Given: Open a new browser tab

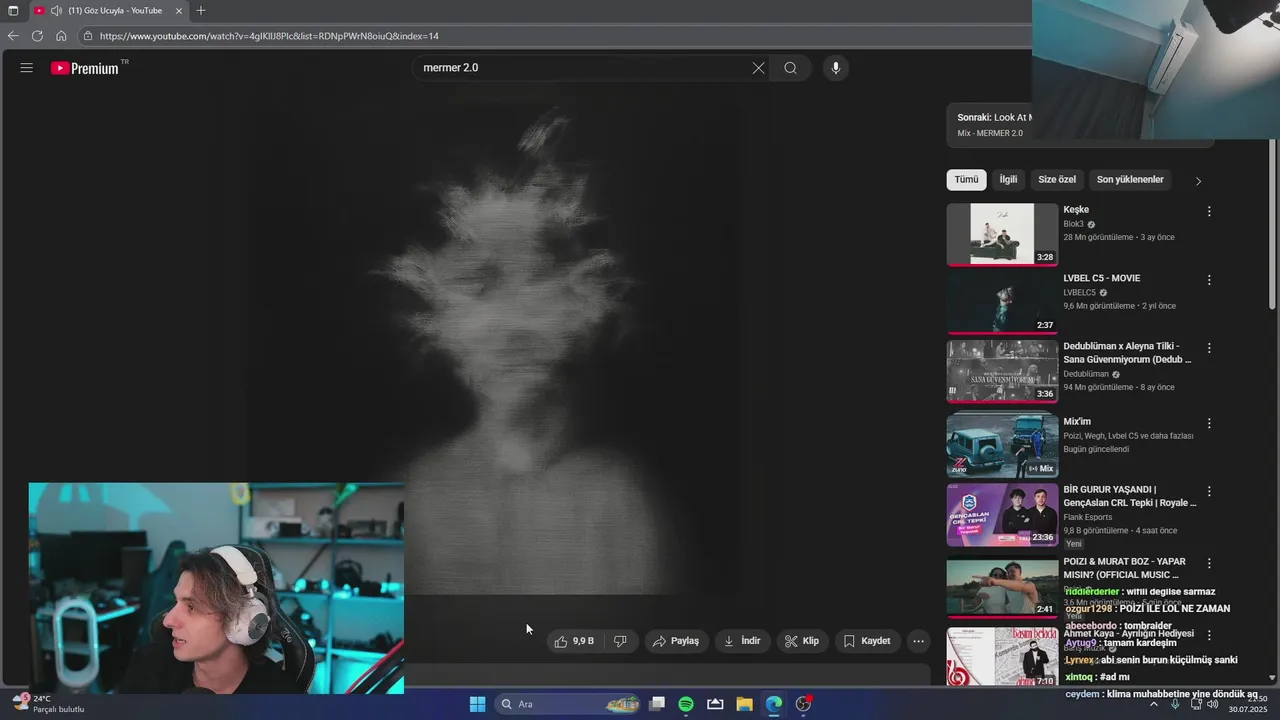Looking at the screenshot, I should [201, 11].
